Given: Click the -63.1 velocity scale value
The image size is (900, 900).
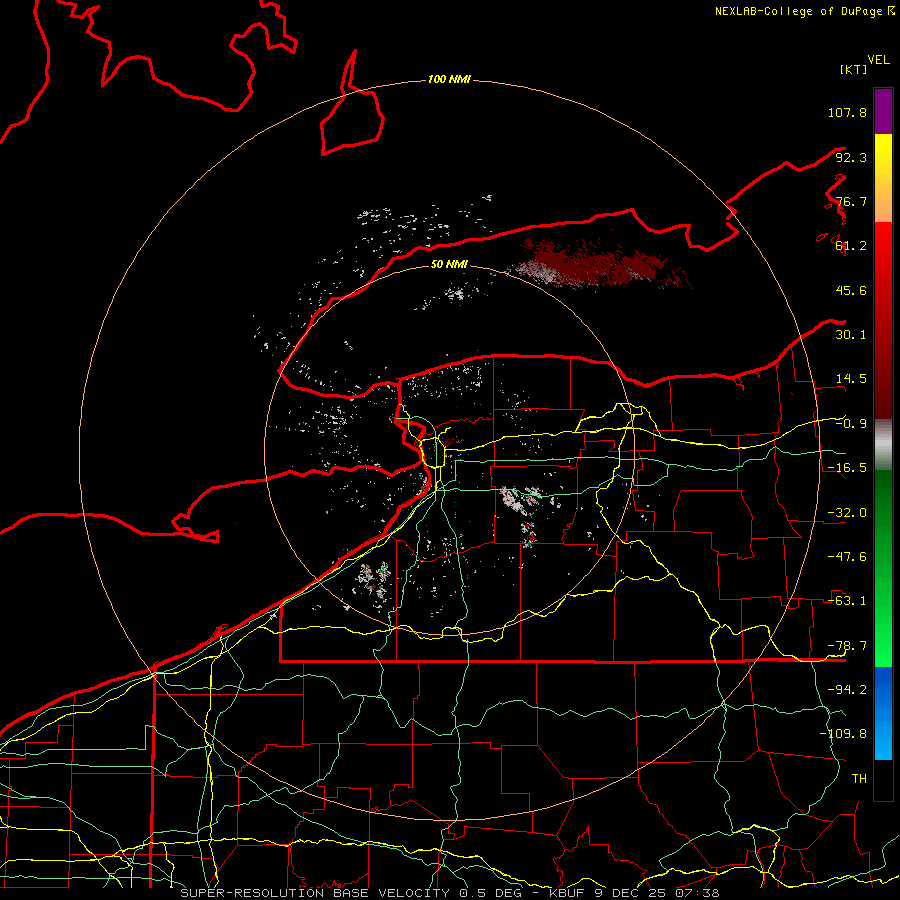Looking at the screenshot, I should click(x=847, y=601).
